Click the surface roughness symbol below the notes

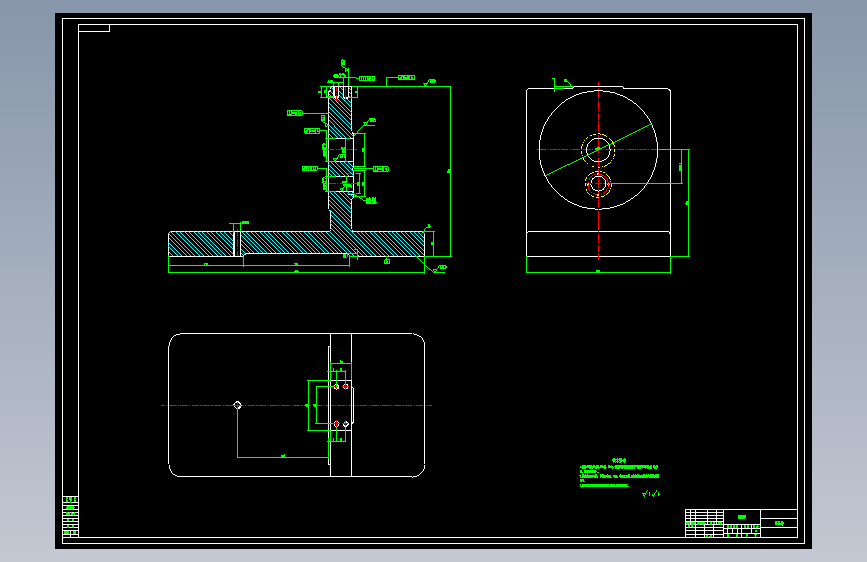click(651, 493)
